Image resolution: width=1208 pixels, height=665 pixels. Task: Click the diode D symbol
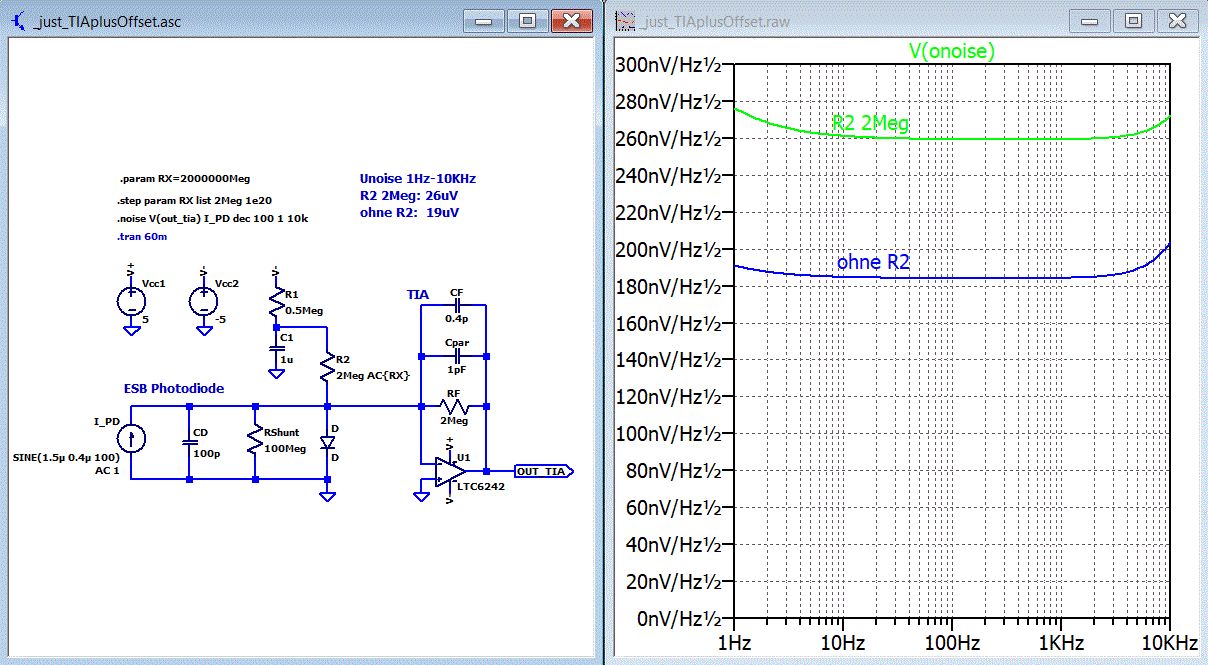(327, 443)
